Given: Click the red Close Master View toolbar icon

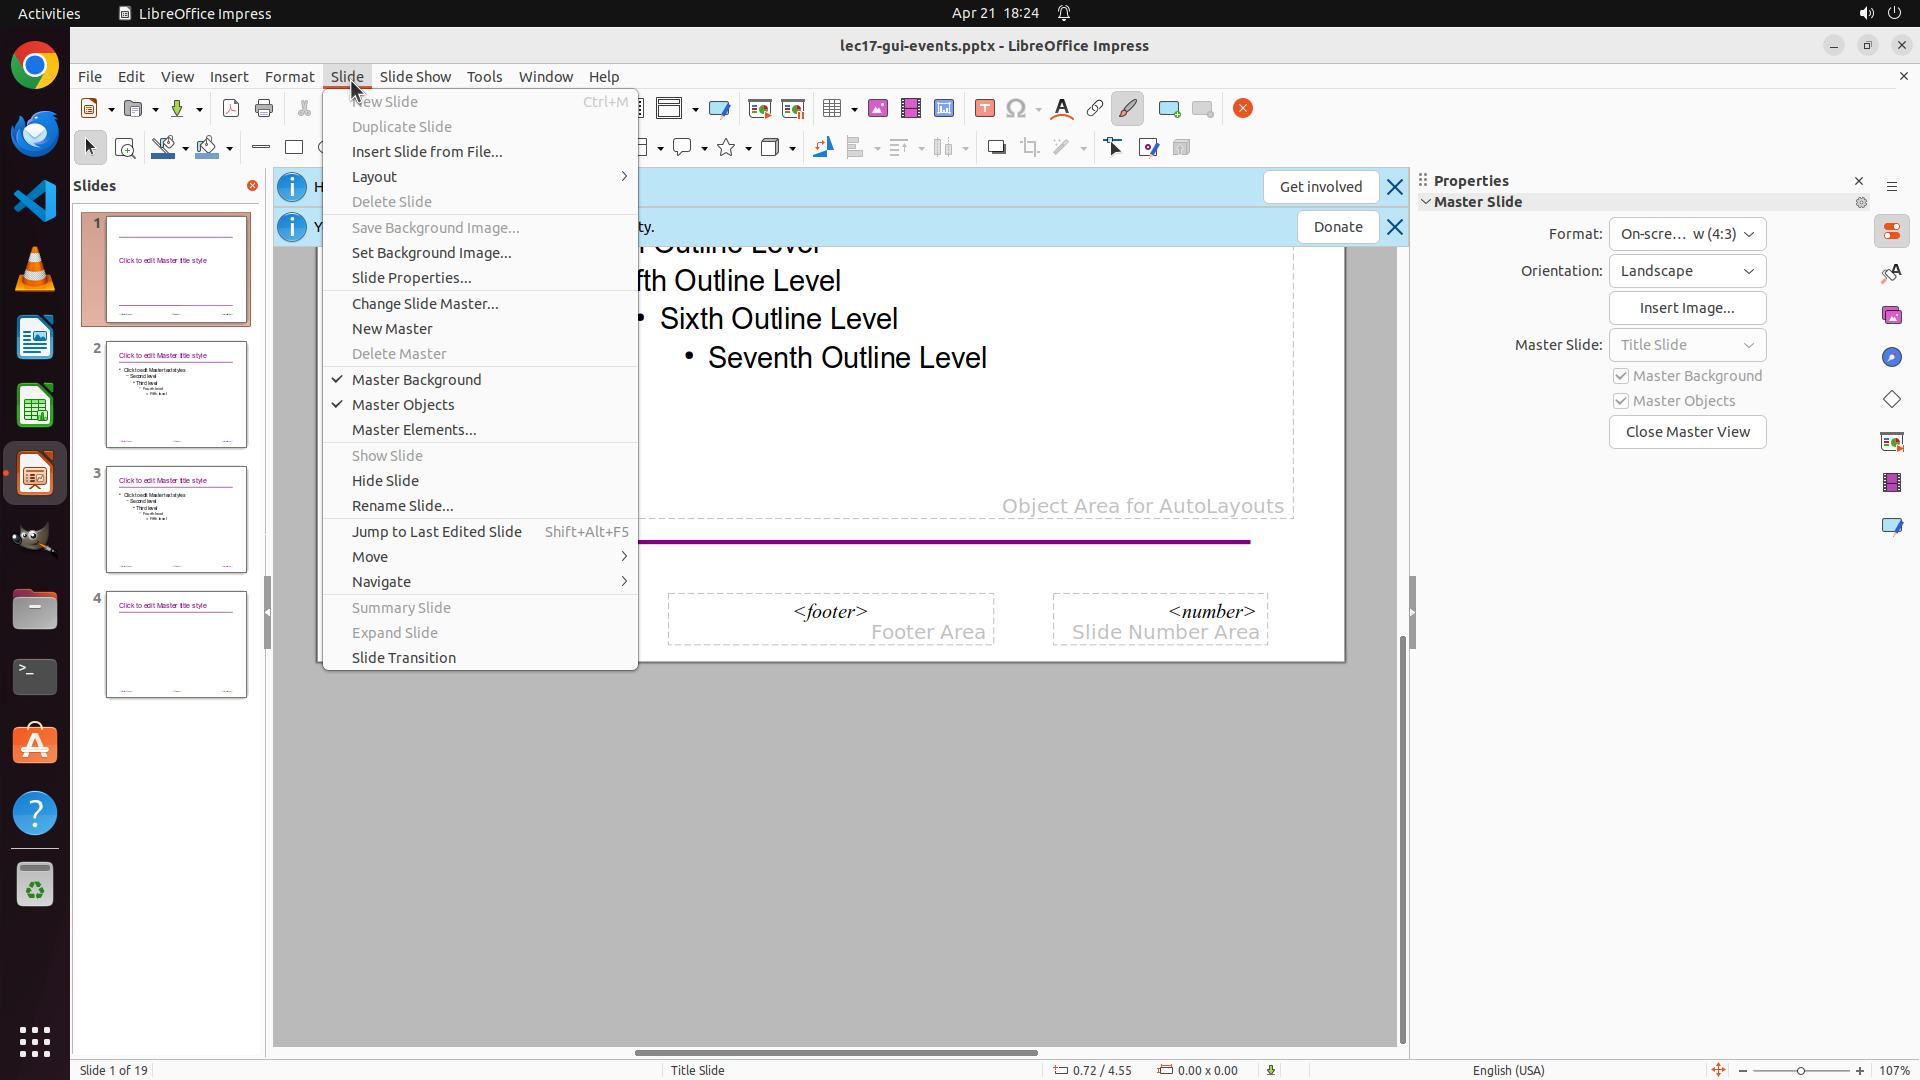Looking at the screenshot, I should (1243, 108).
